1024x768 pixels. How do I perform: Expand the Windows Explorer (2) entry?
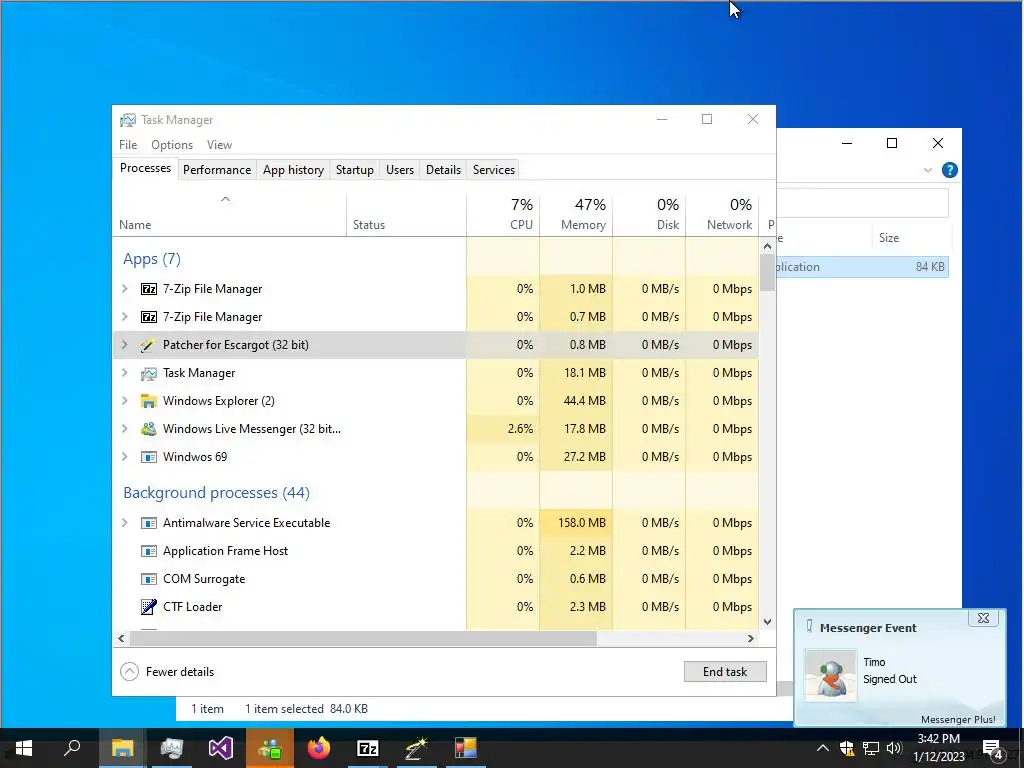125,401
